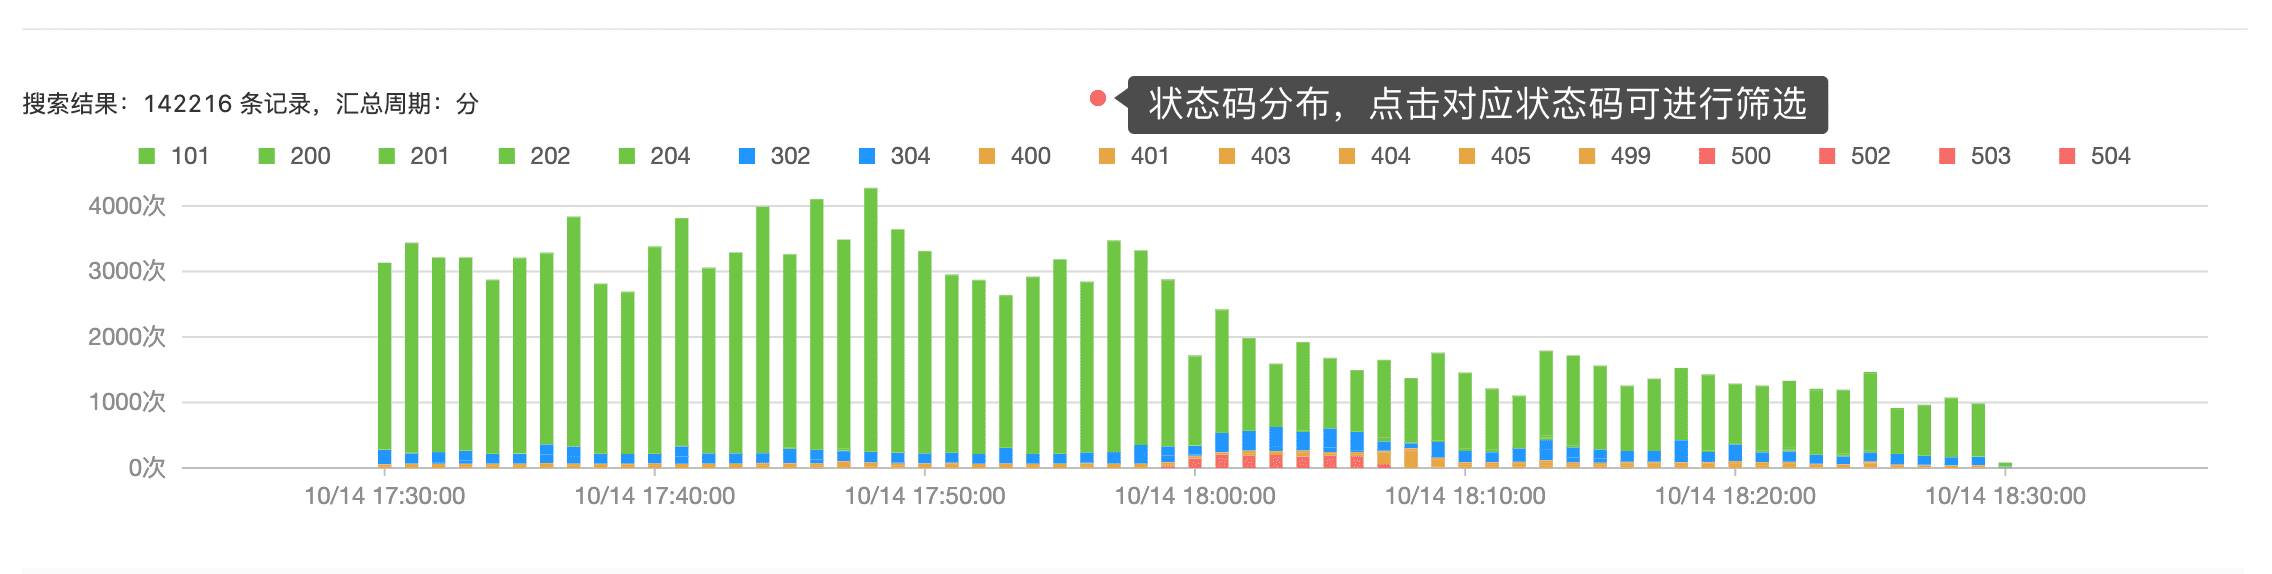Click the red 504 legend icon

pos(2067,156)
